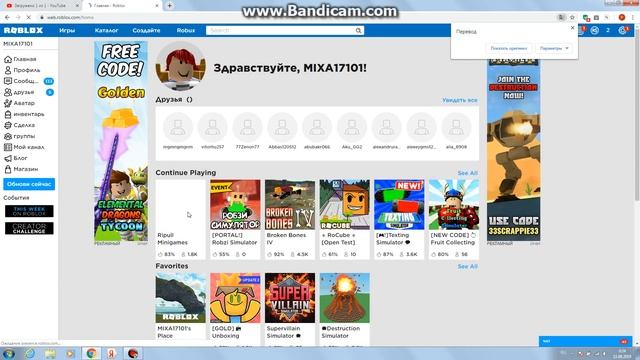
Task: Open Профиль profile in the sidebar
Action: click(22, 70)
